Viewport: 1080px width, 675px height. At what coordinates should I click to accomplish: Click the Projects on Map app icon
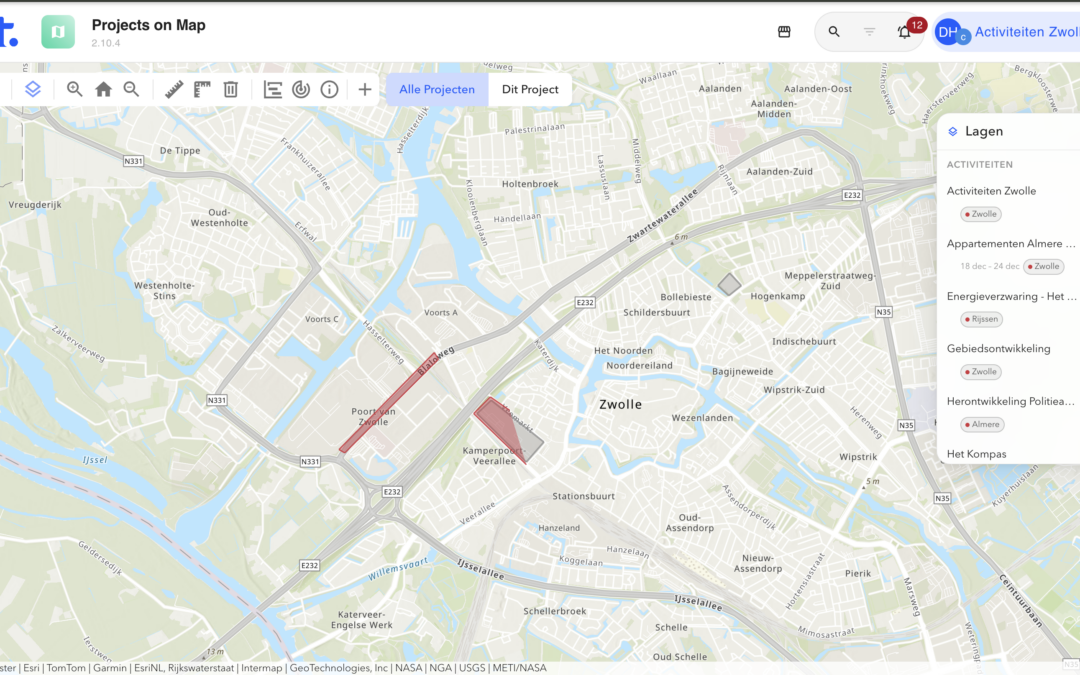58,32
